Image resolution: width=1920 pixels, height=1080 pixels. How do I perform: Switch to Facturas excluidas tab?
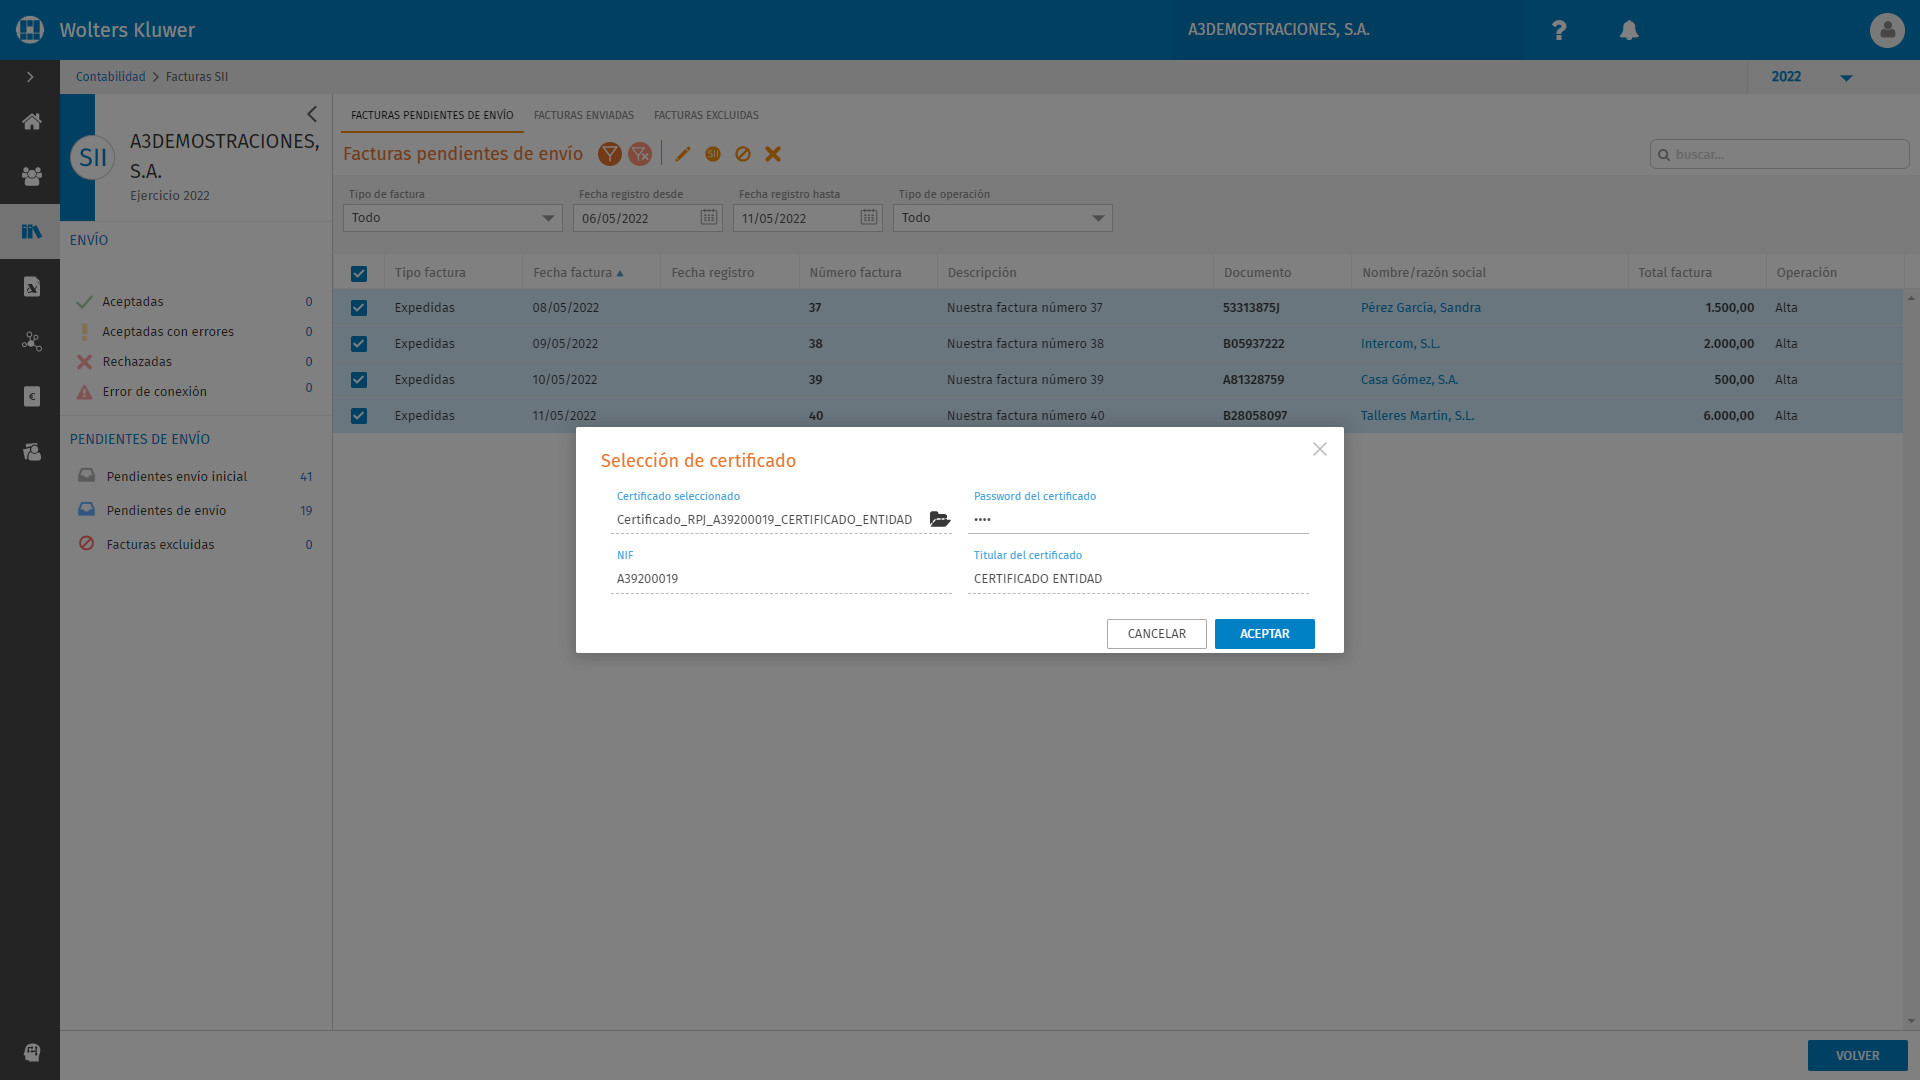coord(706,115)
